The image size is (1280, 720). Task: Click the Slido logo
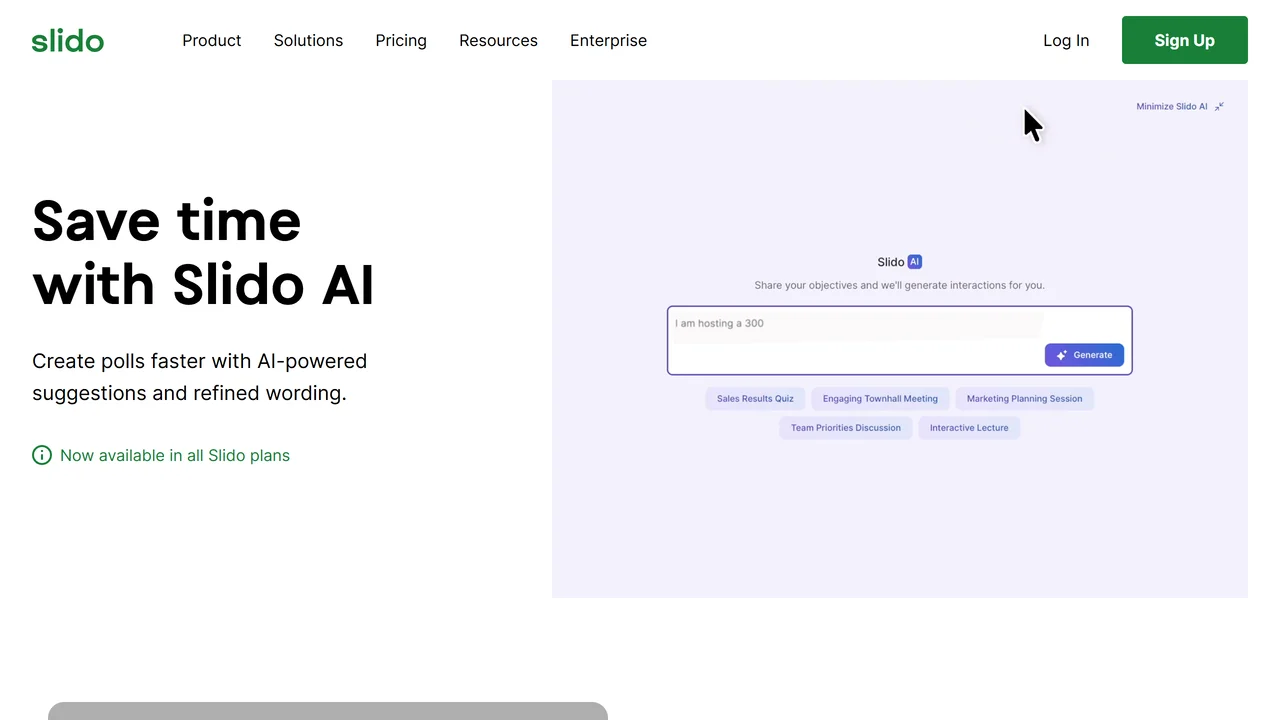[68, 41]
